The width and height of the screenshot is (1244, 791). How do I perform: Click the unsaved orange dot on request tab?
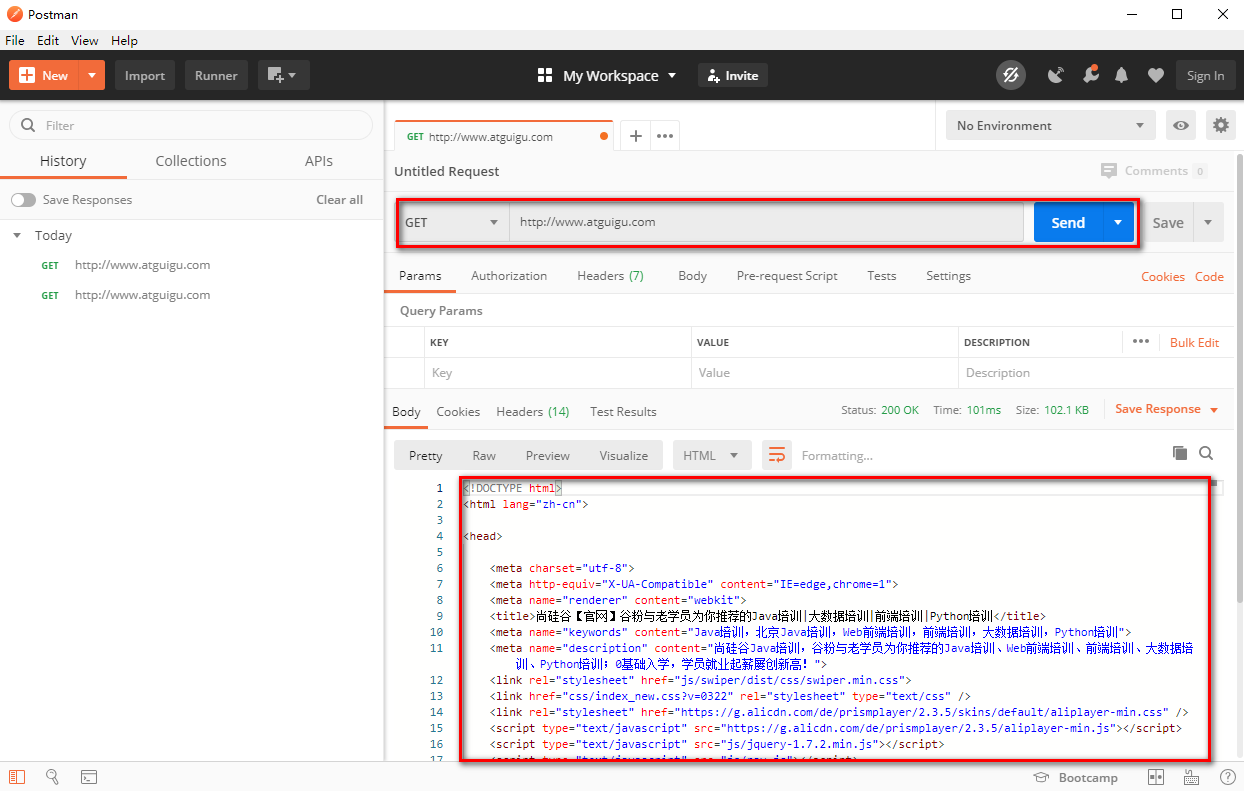pyautogui.click(x=604, y=137)
